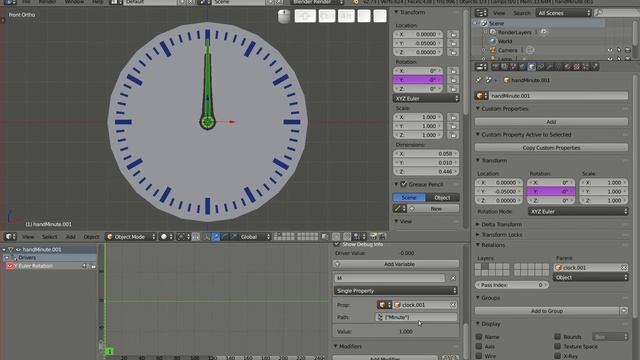
Task: Click the Camera object icon in Outliner
Action: click(493, 50)
